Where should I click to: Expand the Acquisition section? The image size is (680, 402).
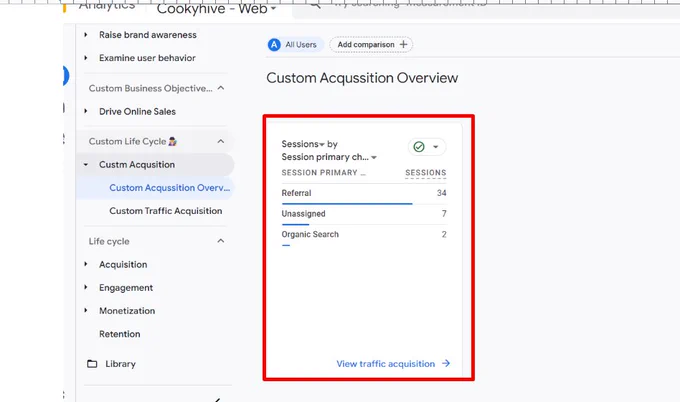coord(86,265)
